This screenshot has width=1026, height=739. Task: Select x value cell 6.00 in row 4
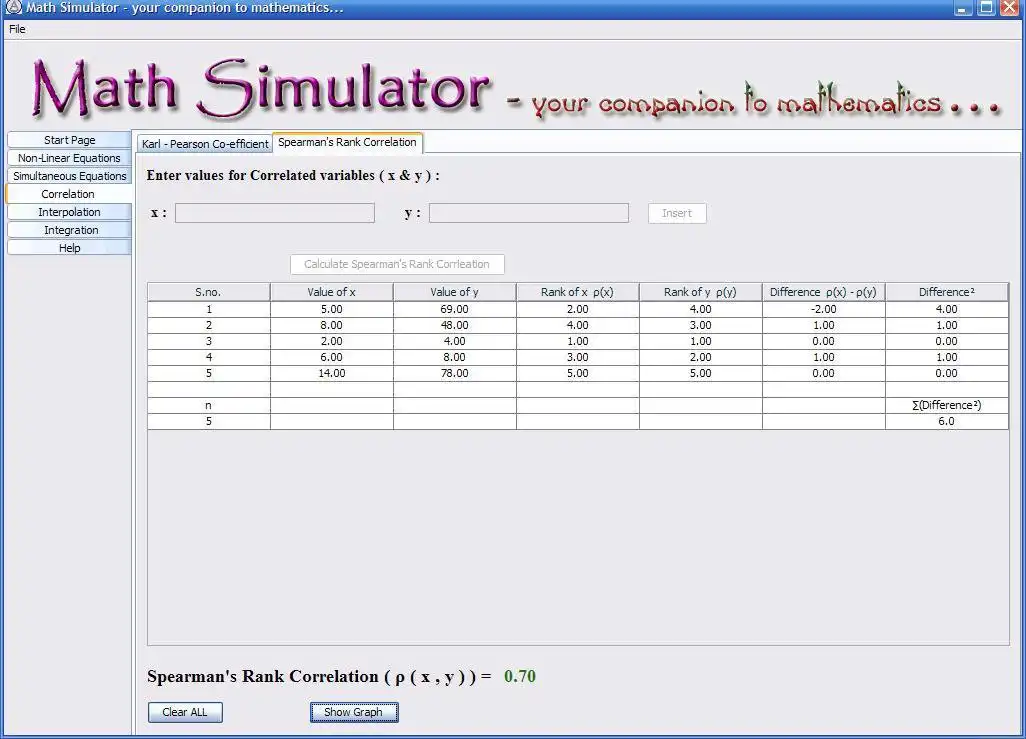tap(332, 357)
